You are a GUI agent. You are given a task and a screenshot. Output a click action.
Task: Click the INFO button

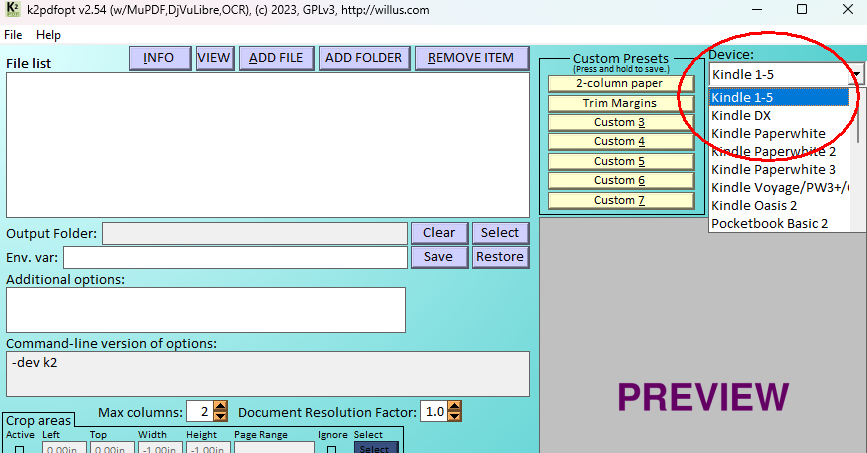tap(160, 58)
